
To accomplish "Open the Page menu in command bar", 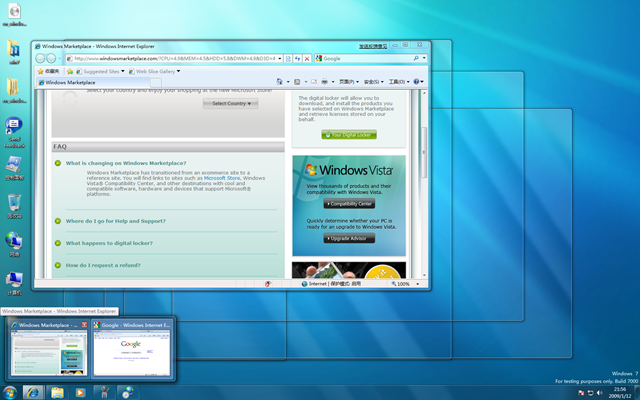I will [349, 82].
